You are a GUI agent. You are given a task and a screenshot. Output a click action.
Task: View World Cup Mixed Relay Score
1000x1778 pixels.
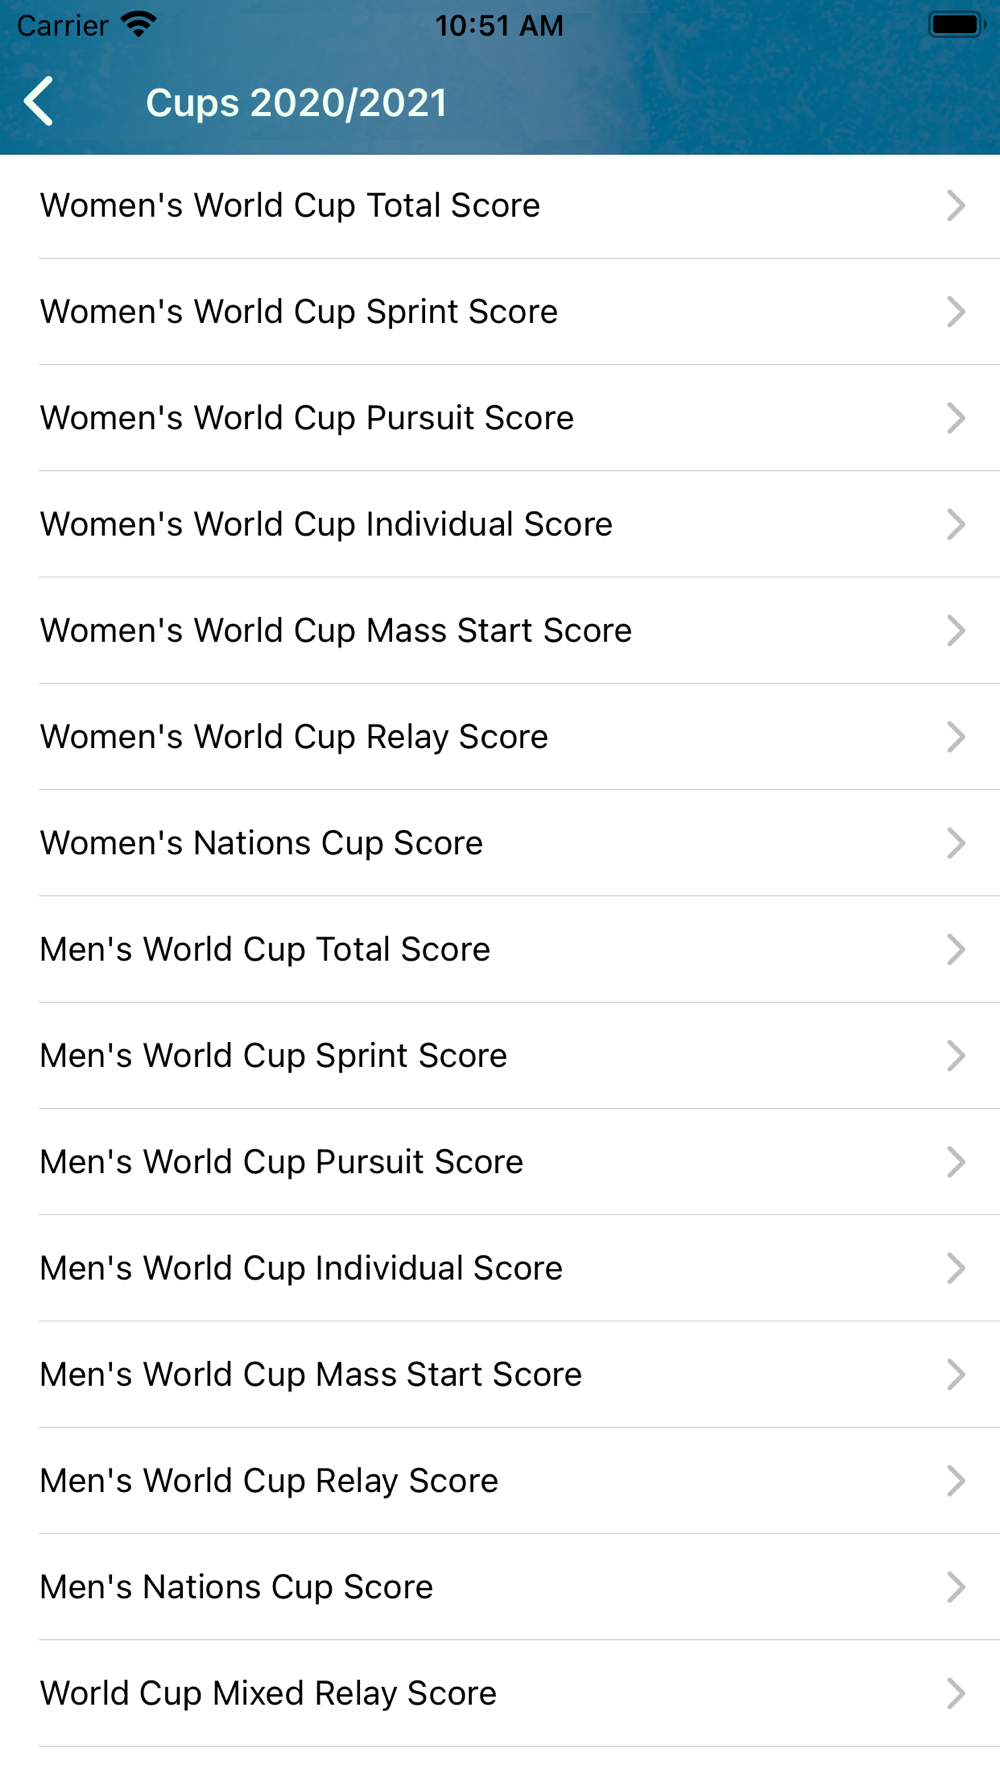click(500, 1693)
